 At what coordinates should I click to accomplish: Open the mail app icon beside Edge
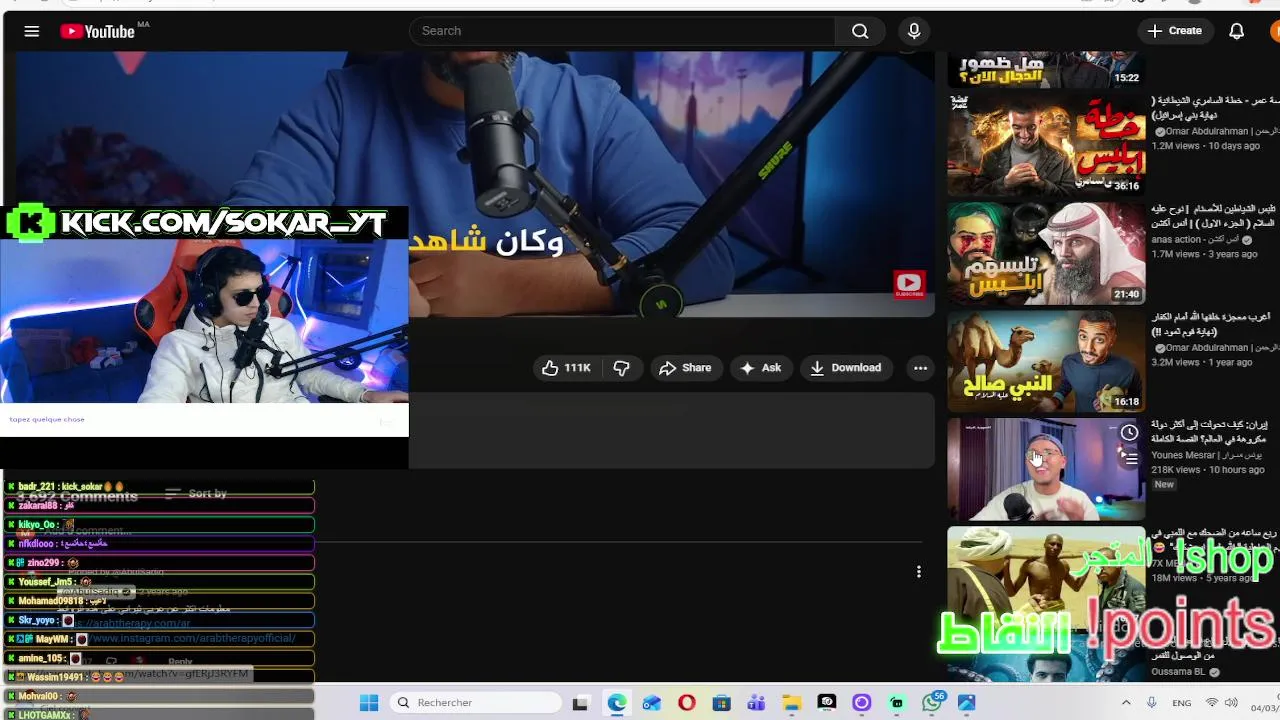click(652, 703)
